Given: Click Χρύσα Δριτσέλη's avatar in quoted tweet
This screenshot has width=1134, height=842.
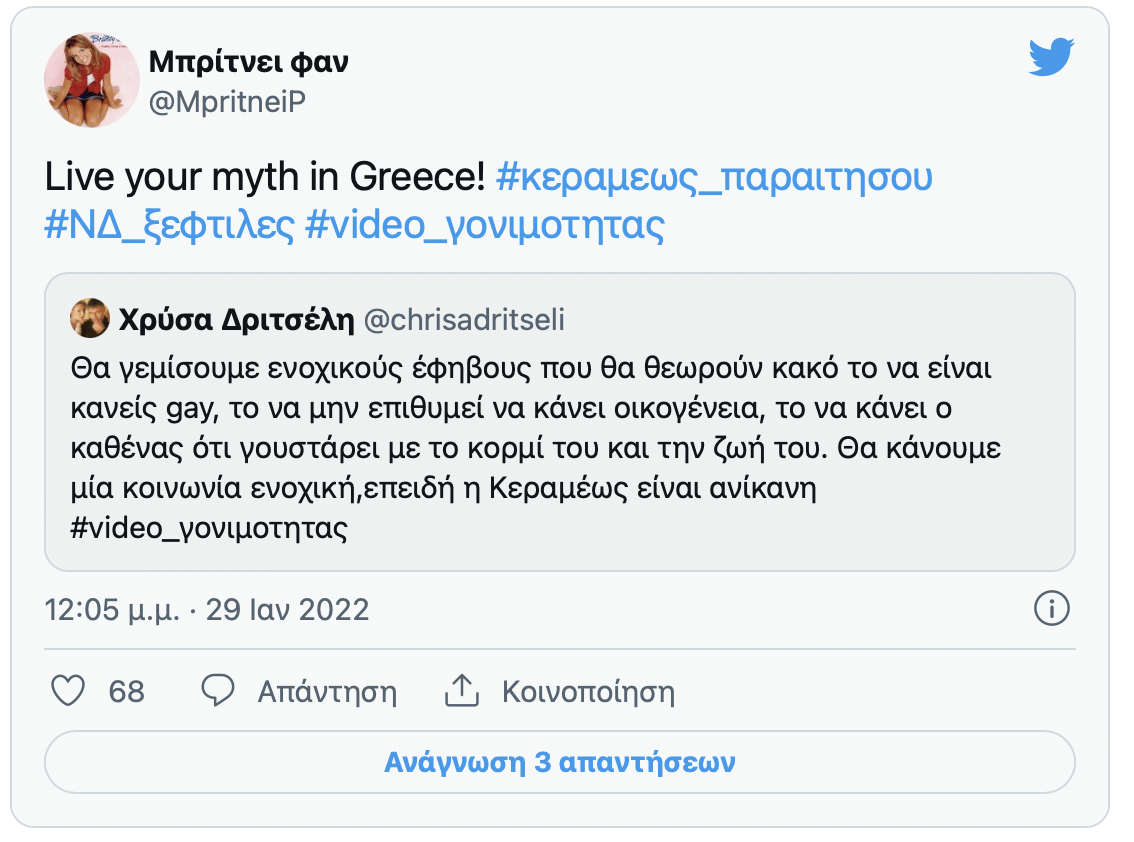Looking at the screenshot, I should click(90, 316).
